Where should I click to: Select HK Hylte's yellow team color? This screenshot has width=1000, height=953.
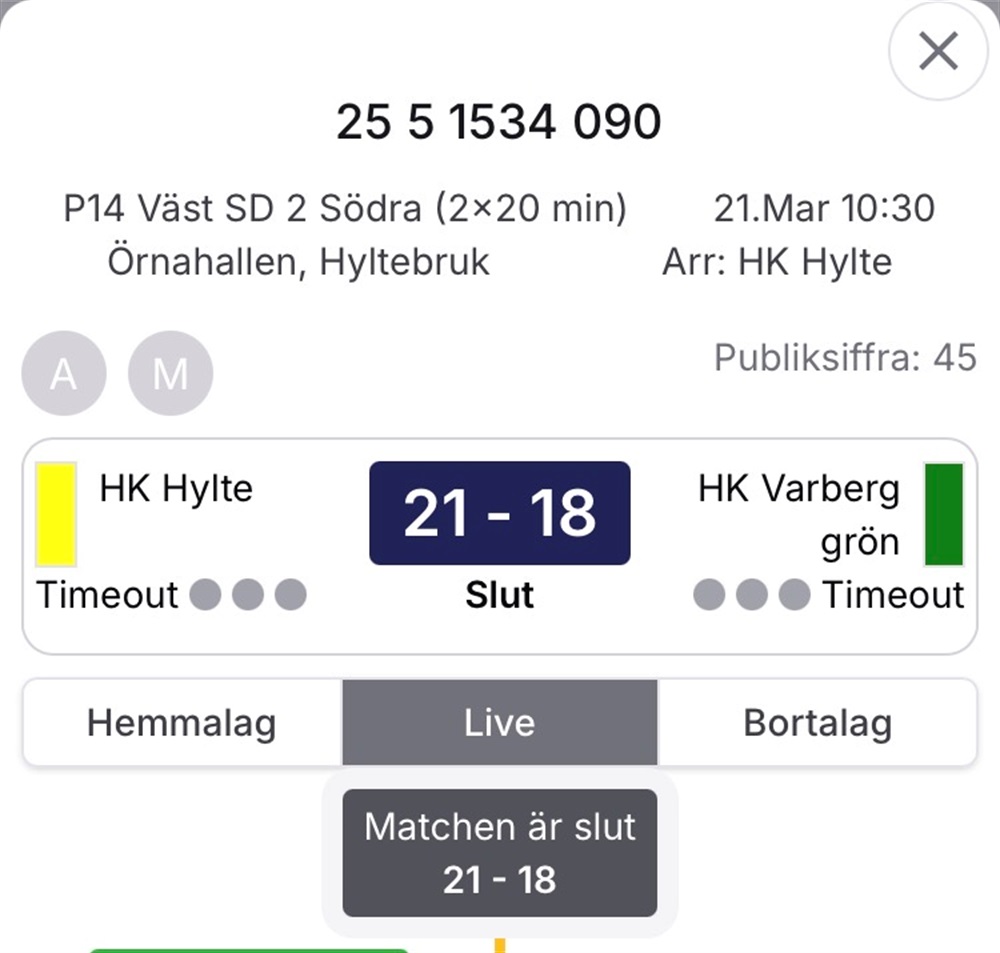click(56, 514)
